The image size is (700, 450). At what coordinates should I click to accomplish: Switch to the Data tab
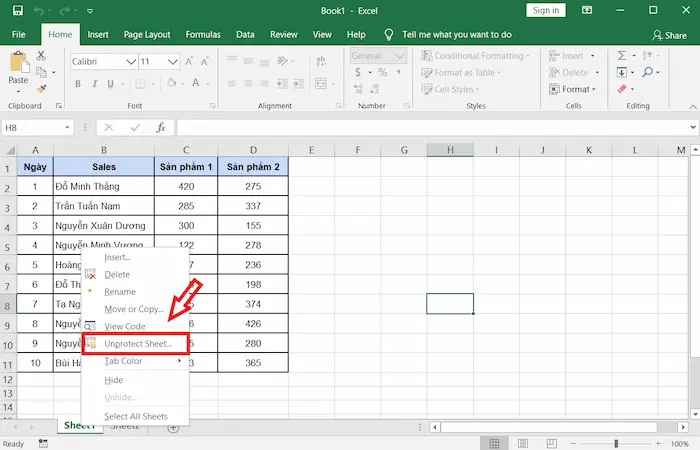point(245,34)
